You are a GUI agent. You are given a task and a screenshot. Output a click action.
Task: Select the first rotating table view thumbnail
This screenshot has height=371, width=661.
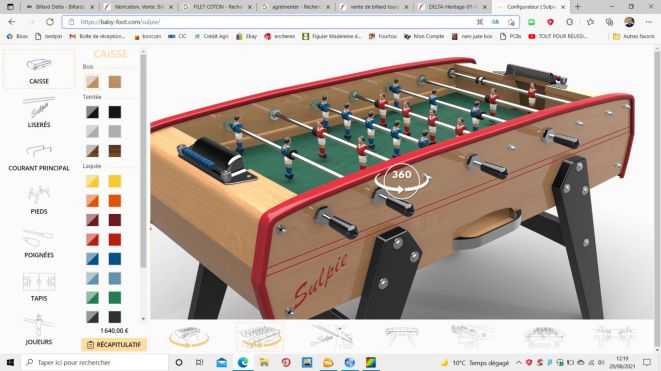(x=189, y=337)
